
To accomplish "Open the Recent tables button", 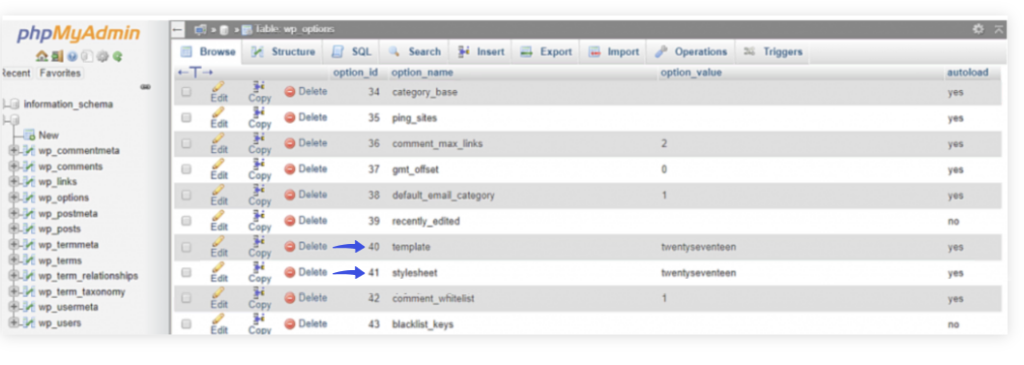I will click(x=16, y=73).
